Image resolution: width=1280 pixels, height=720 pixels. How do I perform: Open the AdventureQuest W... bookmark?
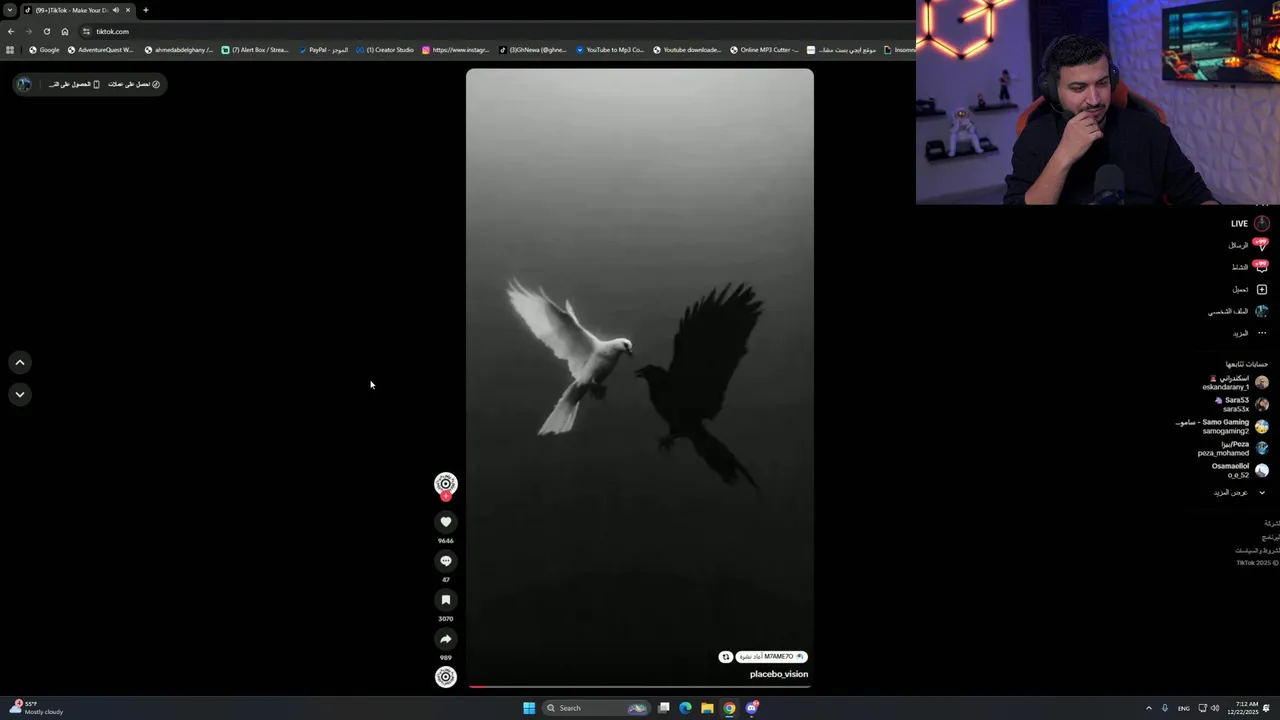tap(100, 50)
